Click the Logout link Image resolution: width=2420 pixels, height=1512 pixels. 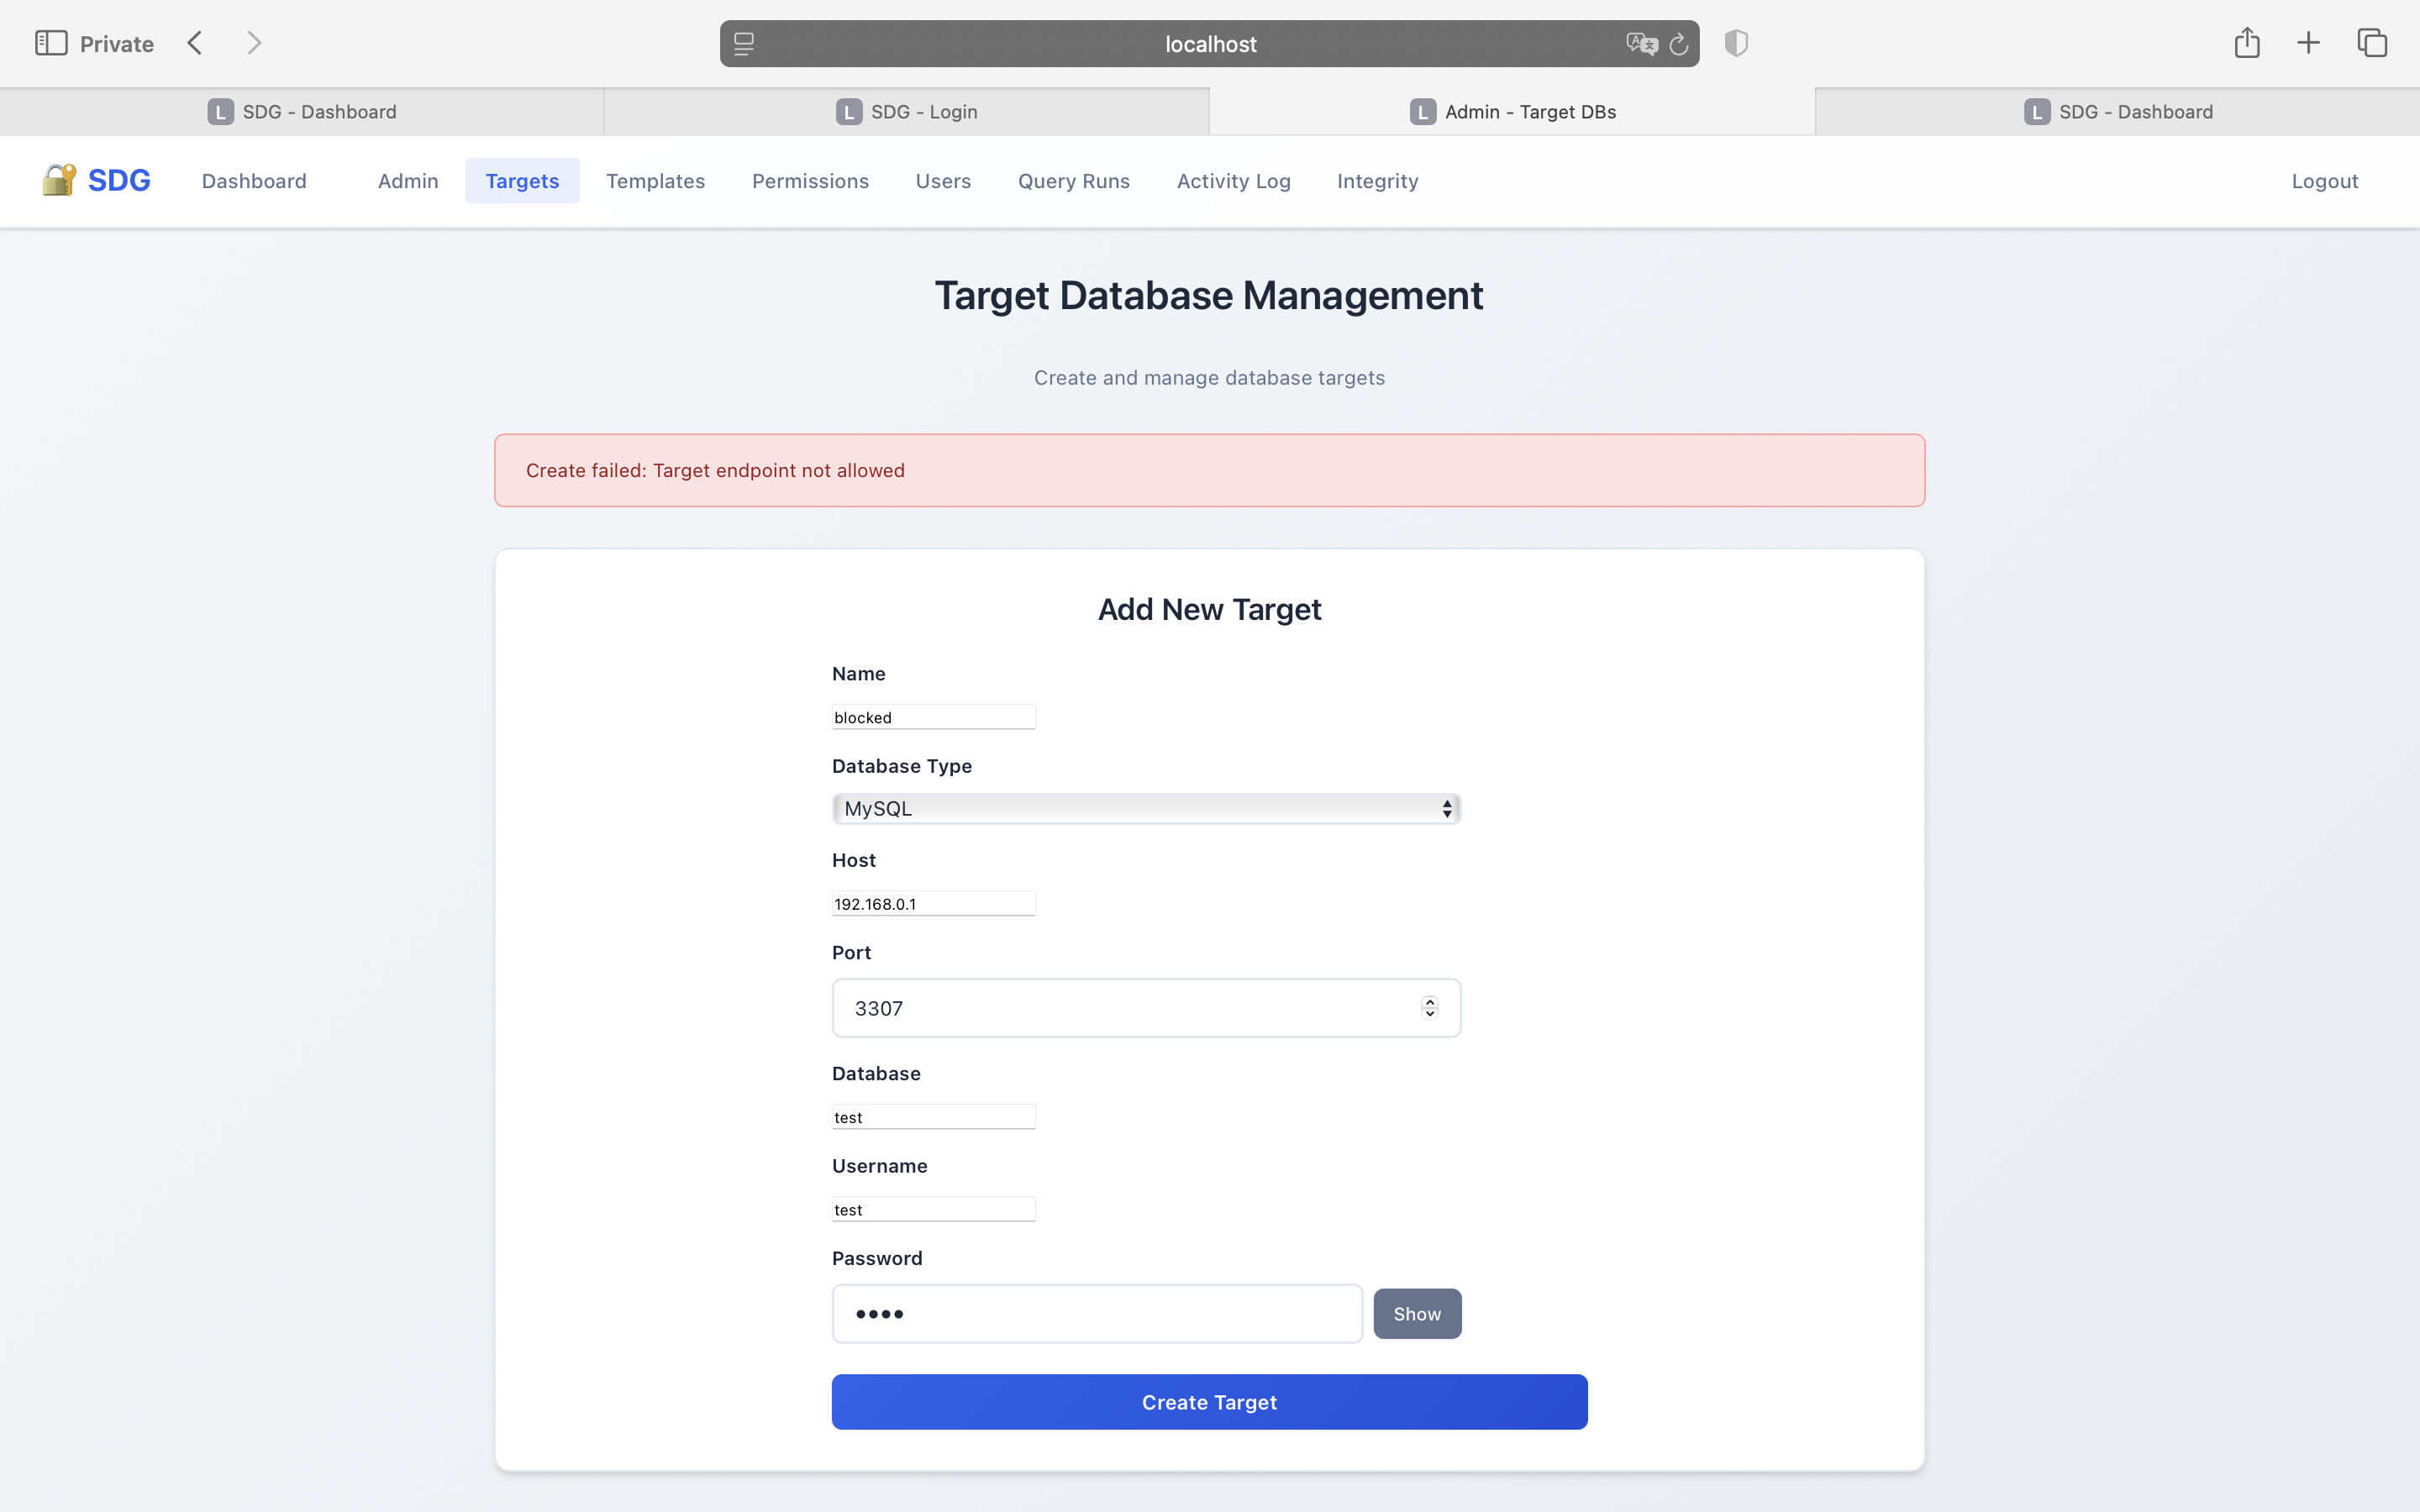click(x=2324, y=181)
